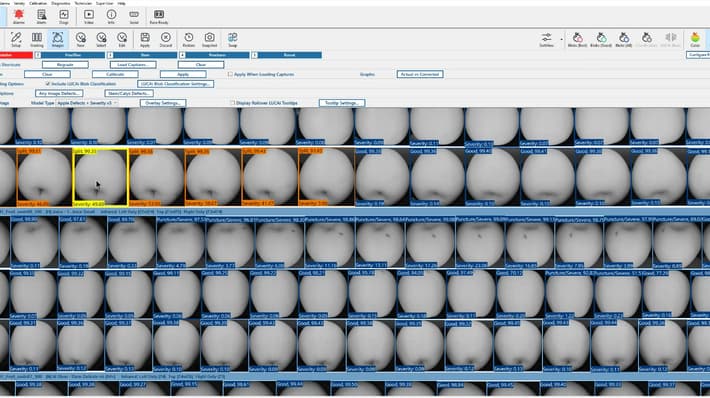
Task: Open the Info icon
Action: click(111, 17)
